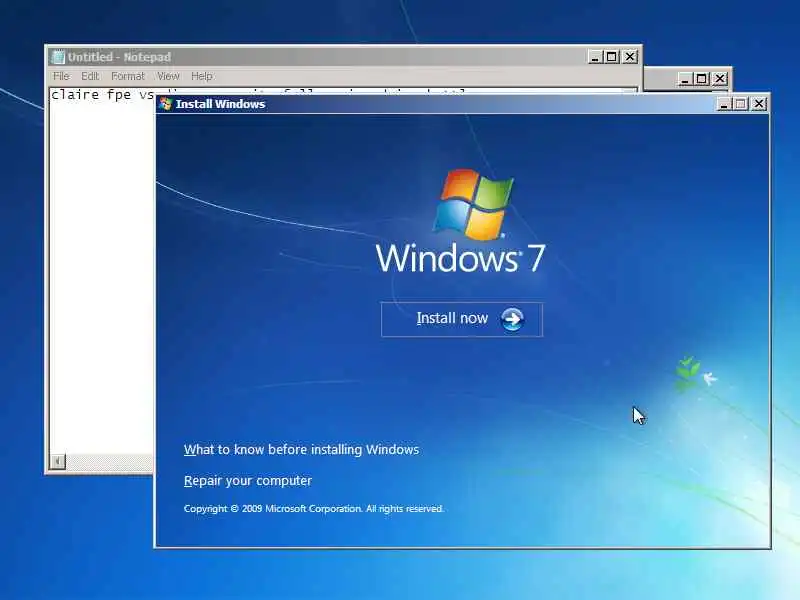Click Notepad's horizontal scrollbar left arrow
800x600 pixels.
pos(58,461)
